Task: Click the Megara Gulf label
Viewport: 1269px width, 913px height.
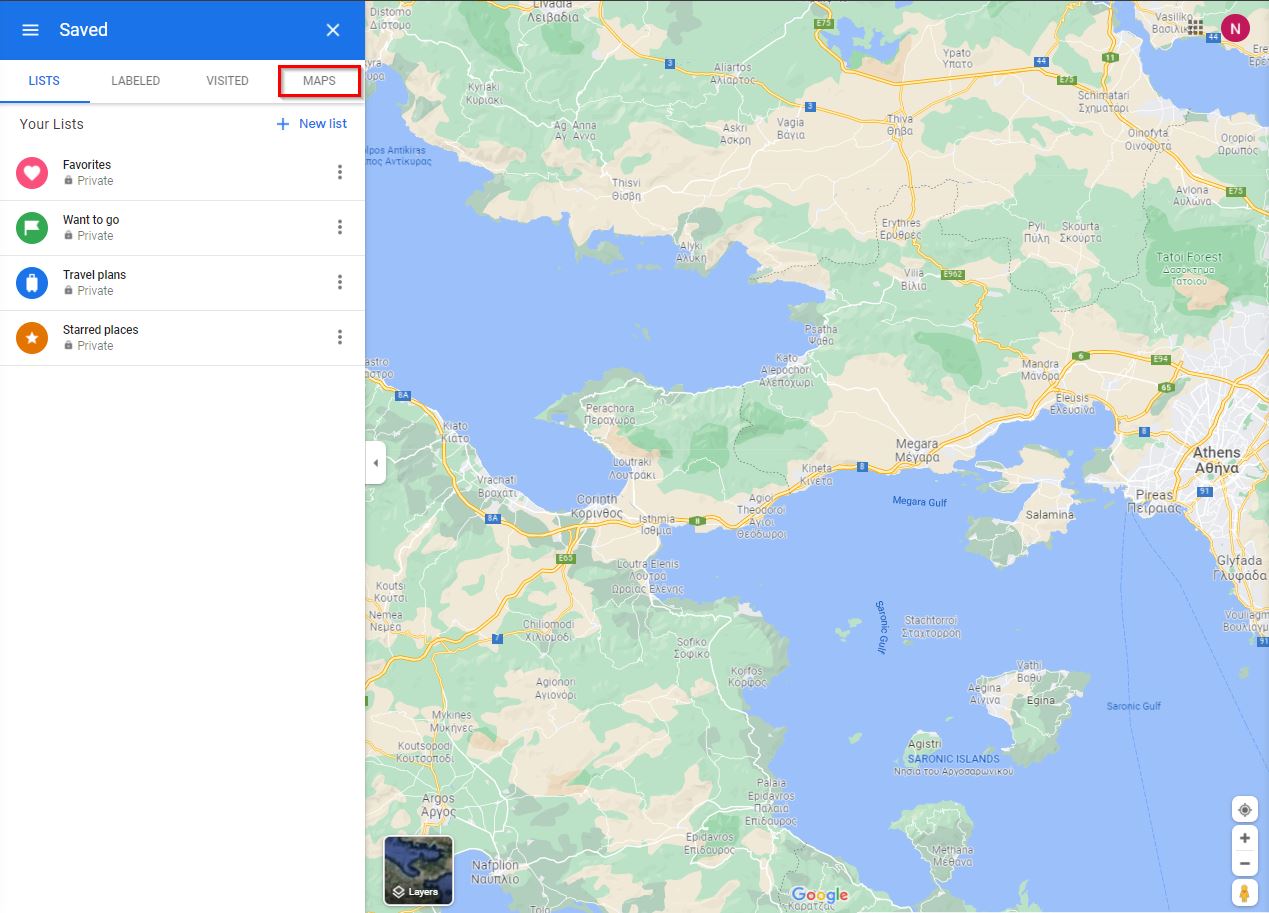Action: tap(919, 502)
